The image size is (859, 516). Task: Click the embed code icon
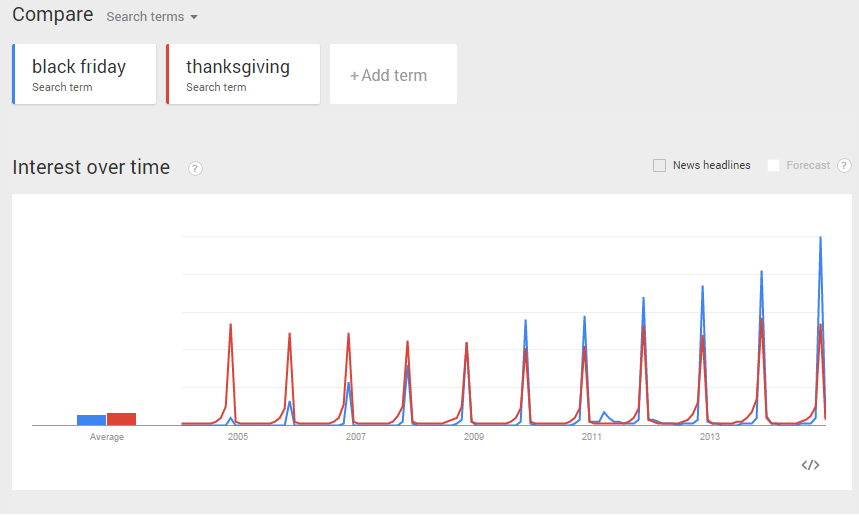pos(811,465)
